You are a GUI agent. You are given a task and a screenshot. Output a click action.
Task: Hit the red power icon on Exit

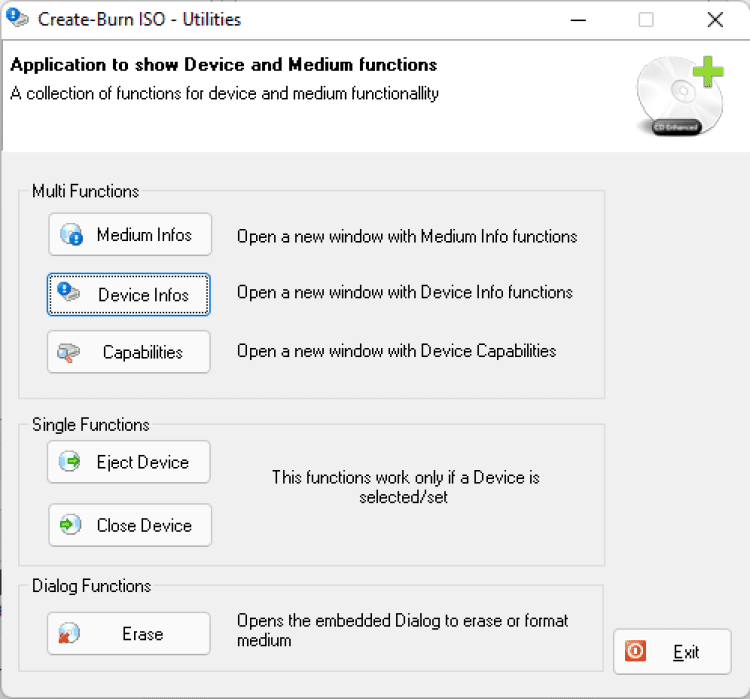point(636,652)
